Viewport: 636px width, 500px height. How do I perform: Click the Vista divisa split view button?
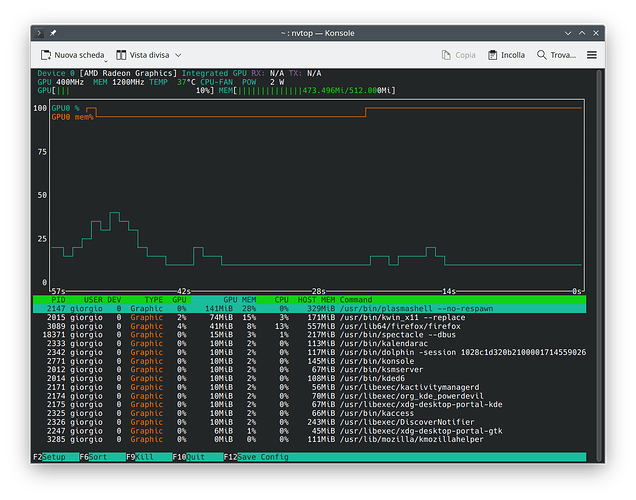[x=142, y=55]
